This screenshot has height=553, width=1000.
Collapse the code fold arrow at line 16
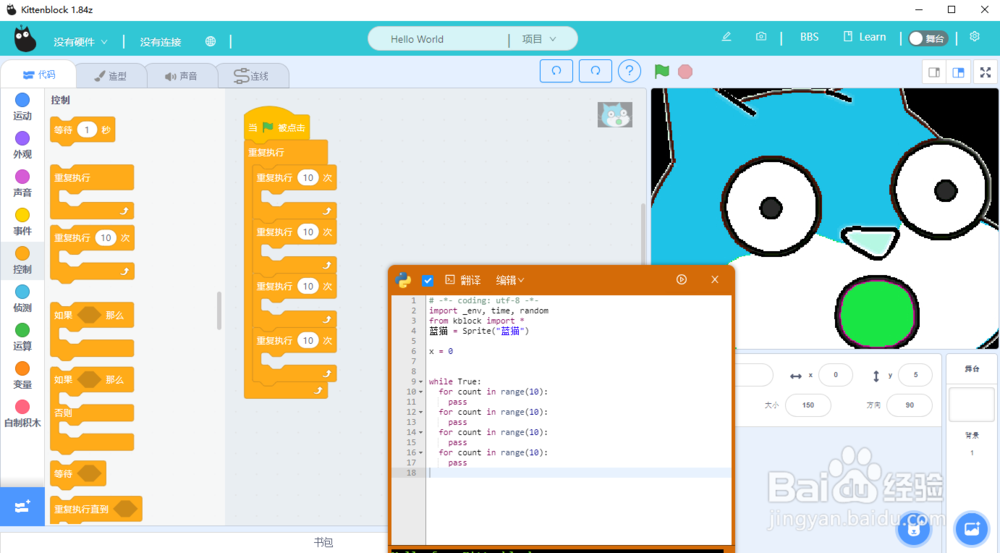pos(421,453)
